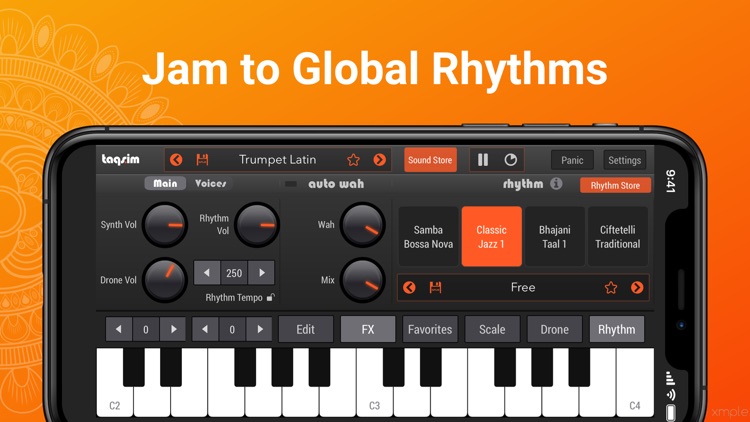Open the Sound Store

pos(430,160)
